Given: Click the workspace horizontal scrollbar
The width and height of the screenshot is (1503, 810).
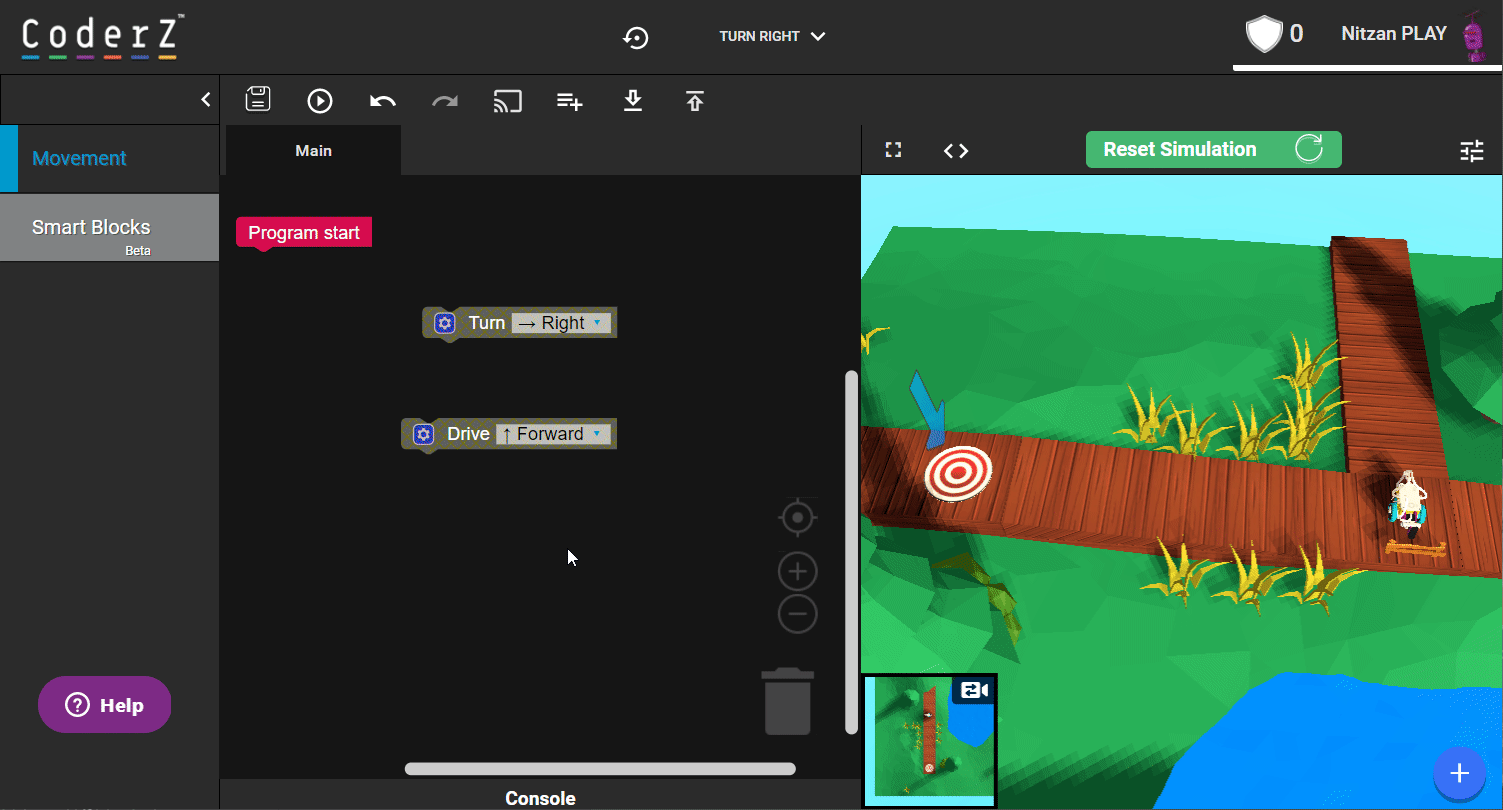Looking at the screenshot, I should point(600,769).
